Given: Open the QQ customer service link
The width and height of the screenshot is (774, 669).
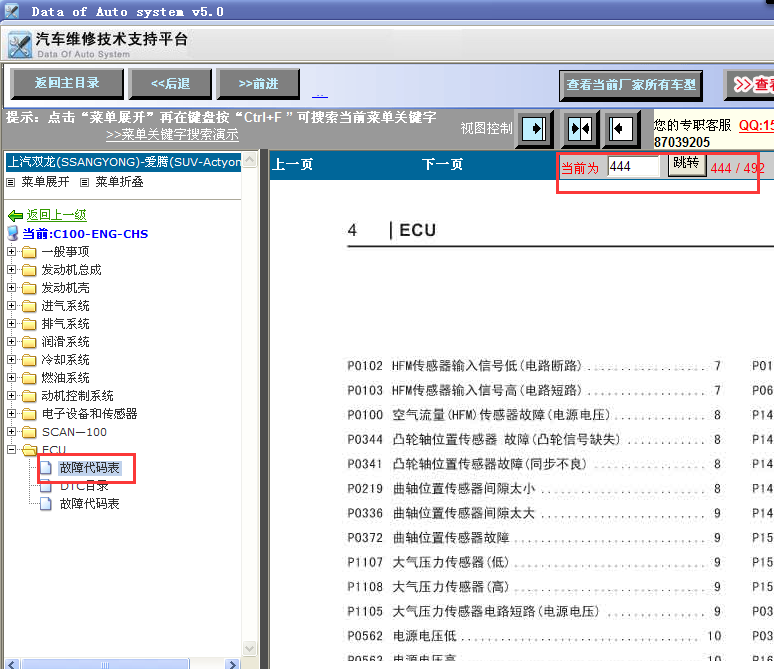Looking at the screenshot, I should point(756,125).
